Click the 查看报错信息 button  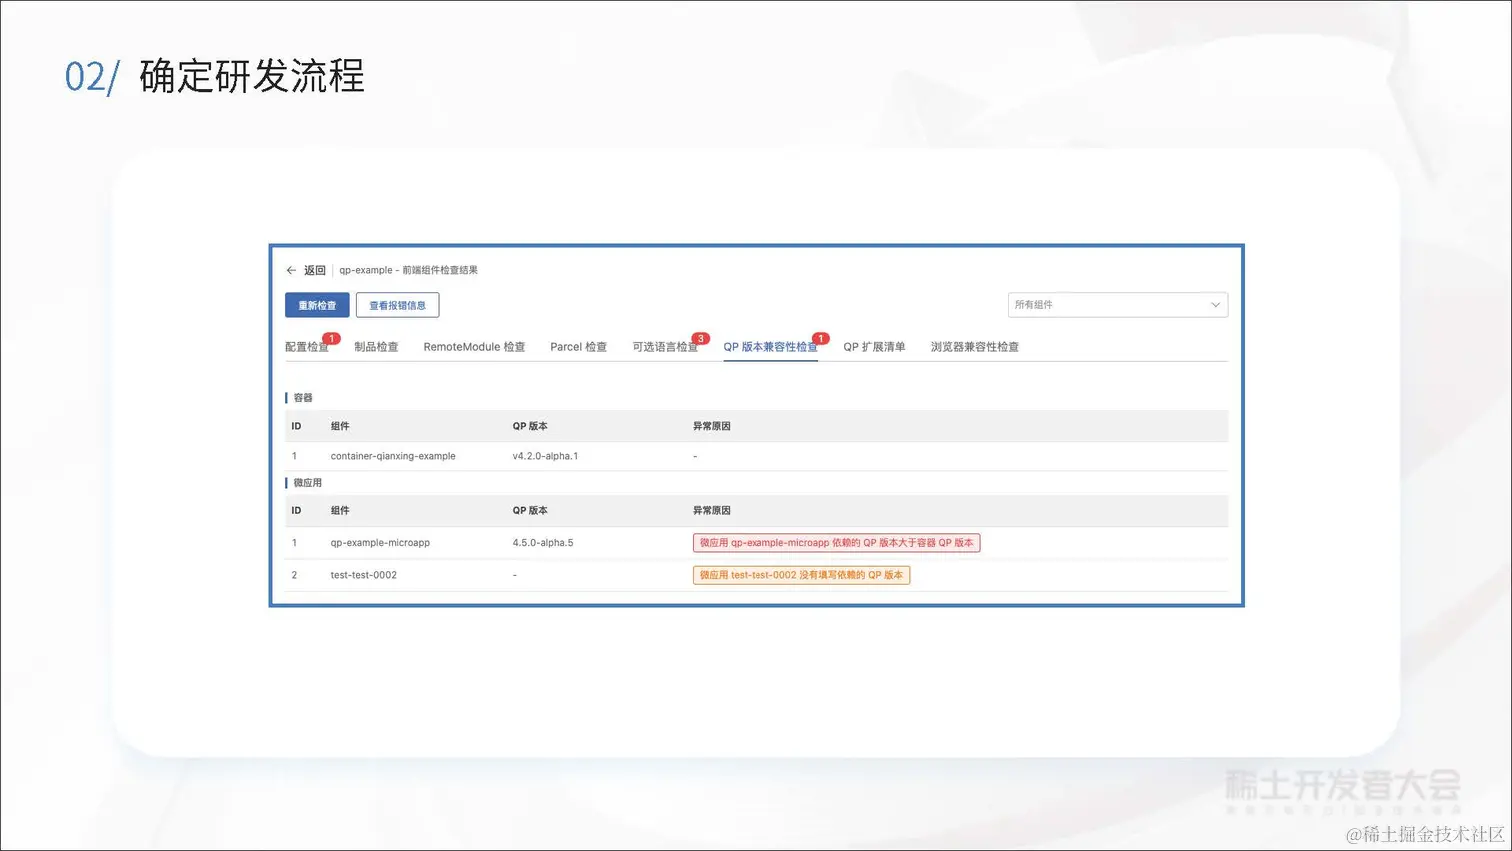point(397,305)
